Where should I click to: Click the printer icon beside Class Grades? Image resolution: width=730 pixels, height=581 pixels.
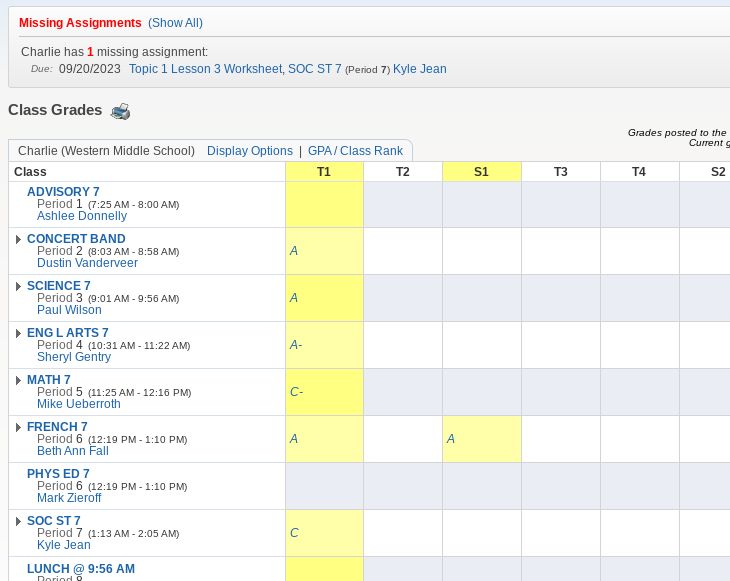click(x=120, y=111)
